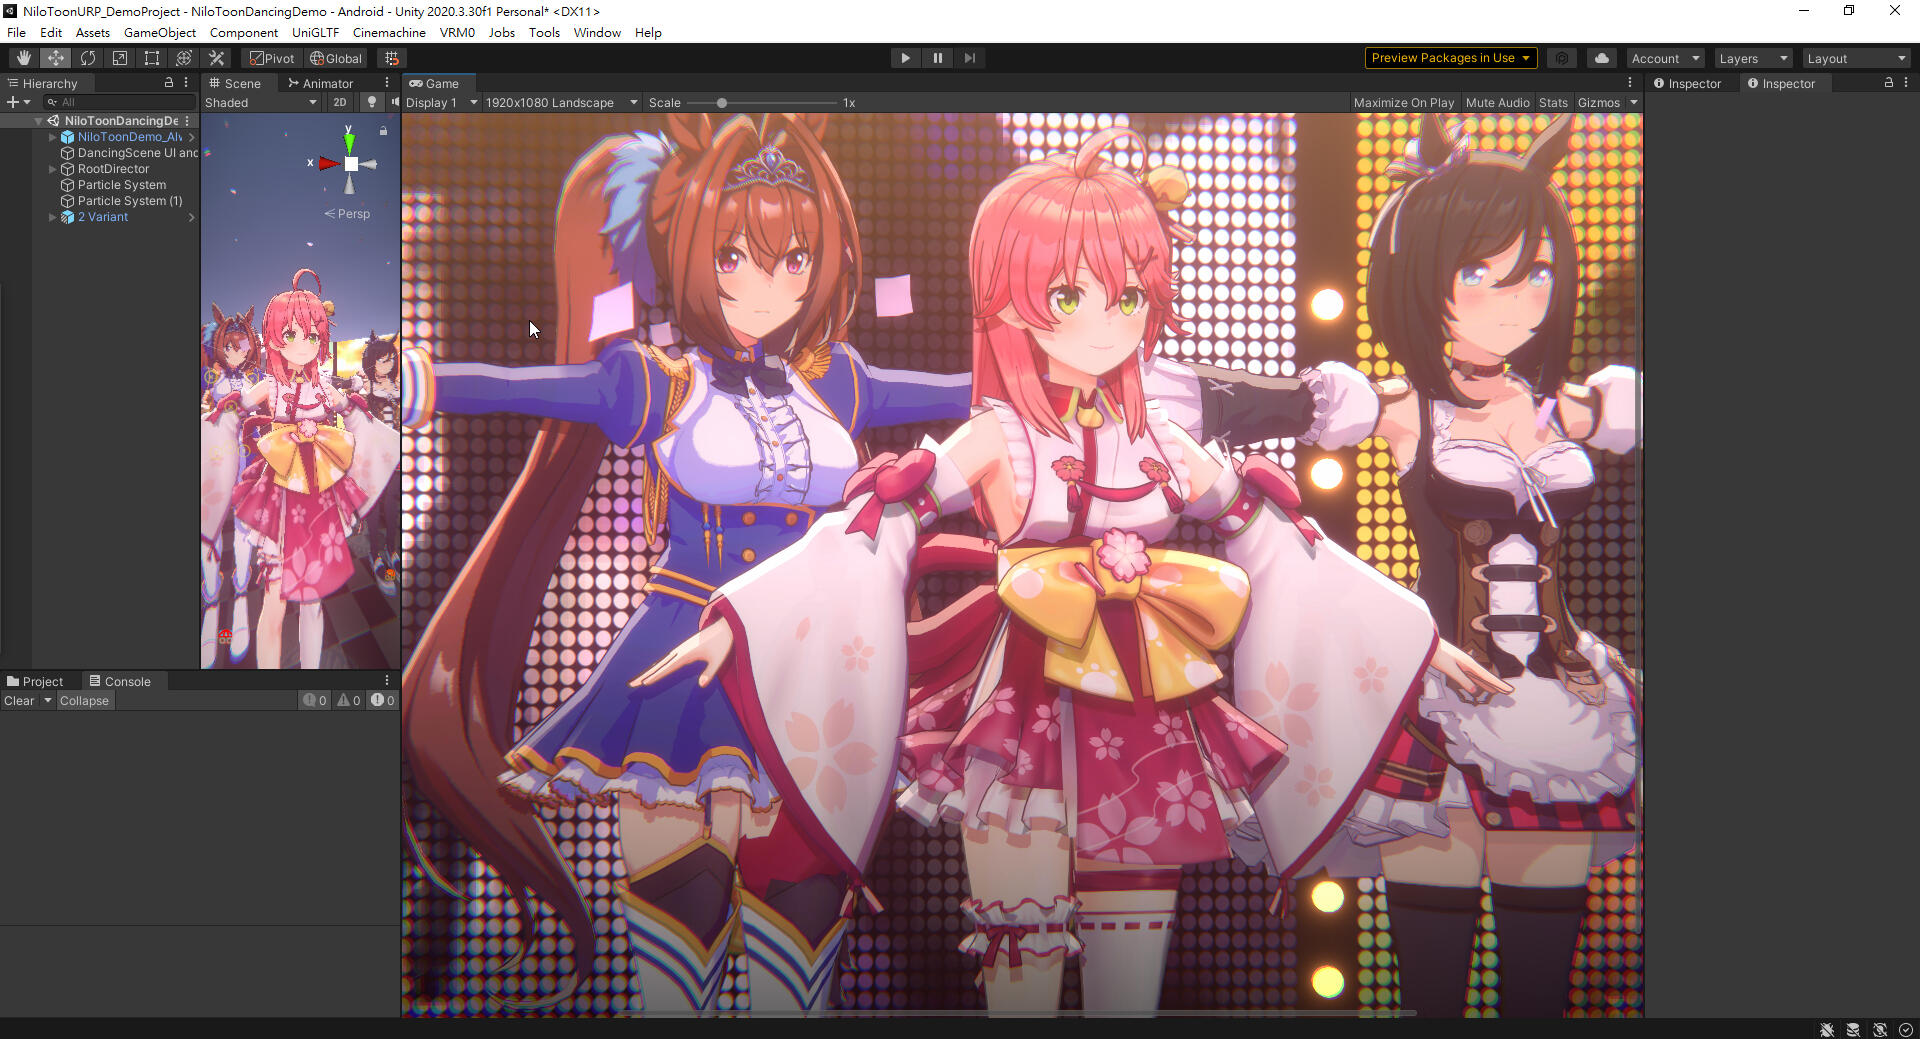The width and height of the screenshot is (1920, 1039).
Task: Toggle console info message filter
Action: [315, 700]
